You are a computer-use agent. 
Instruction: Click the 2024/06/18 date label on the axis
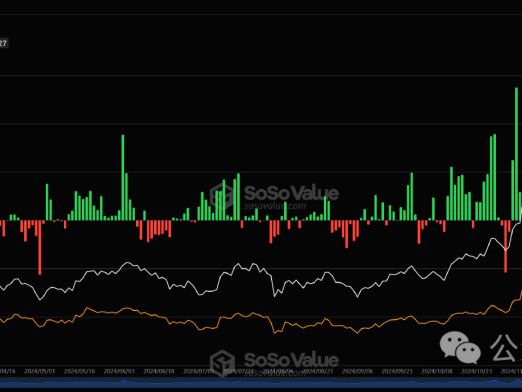[x=159, y=371]
